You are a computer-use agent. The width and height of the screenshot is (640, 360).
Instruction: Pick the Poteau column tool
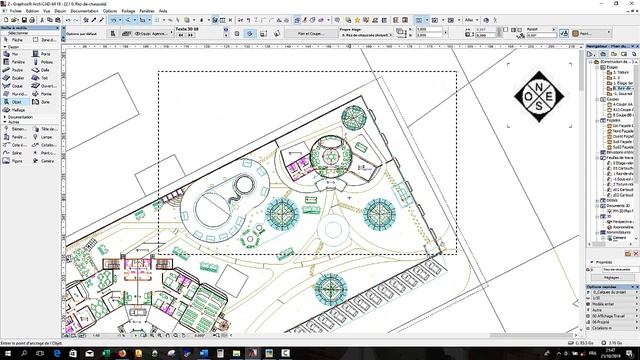43,62
